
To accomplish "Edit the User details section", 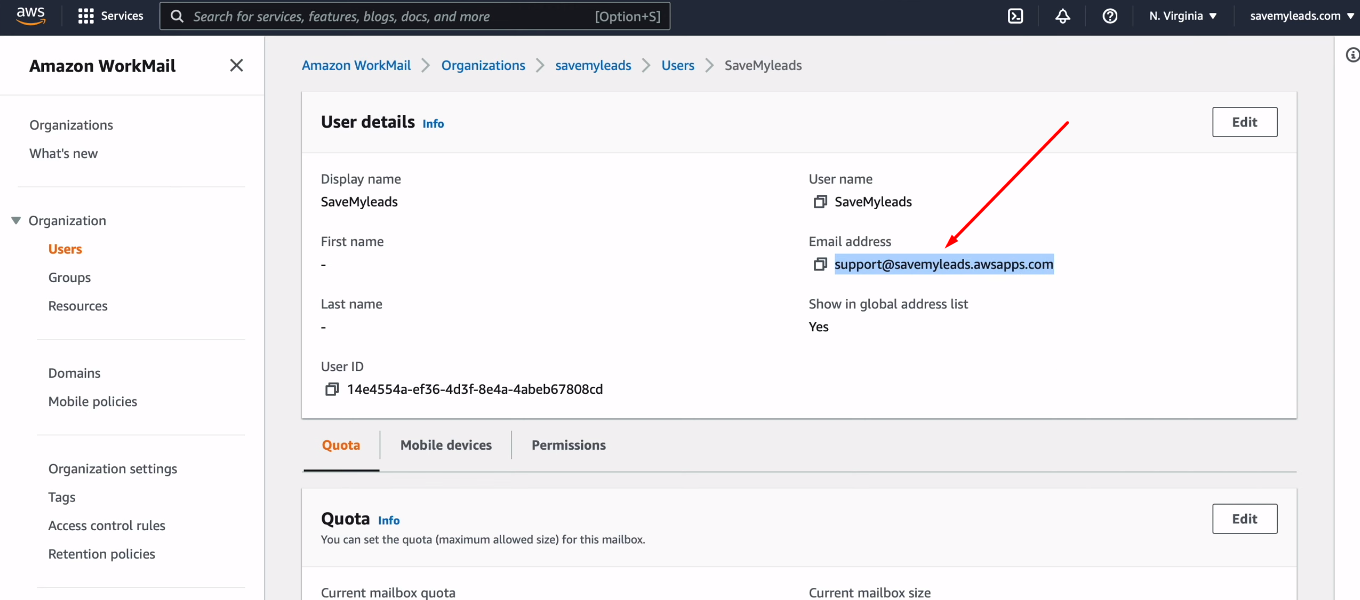I will tap(1245, 122).
